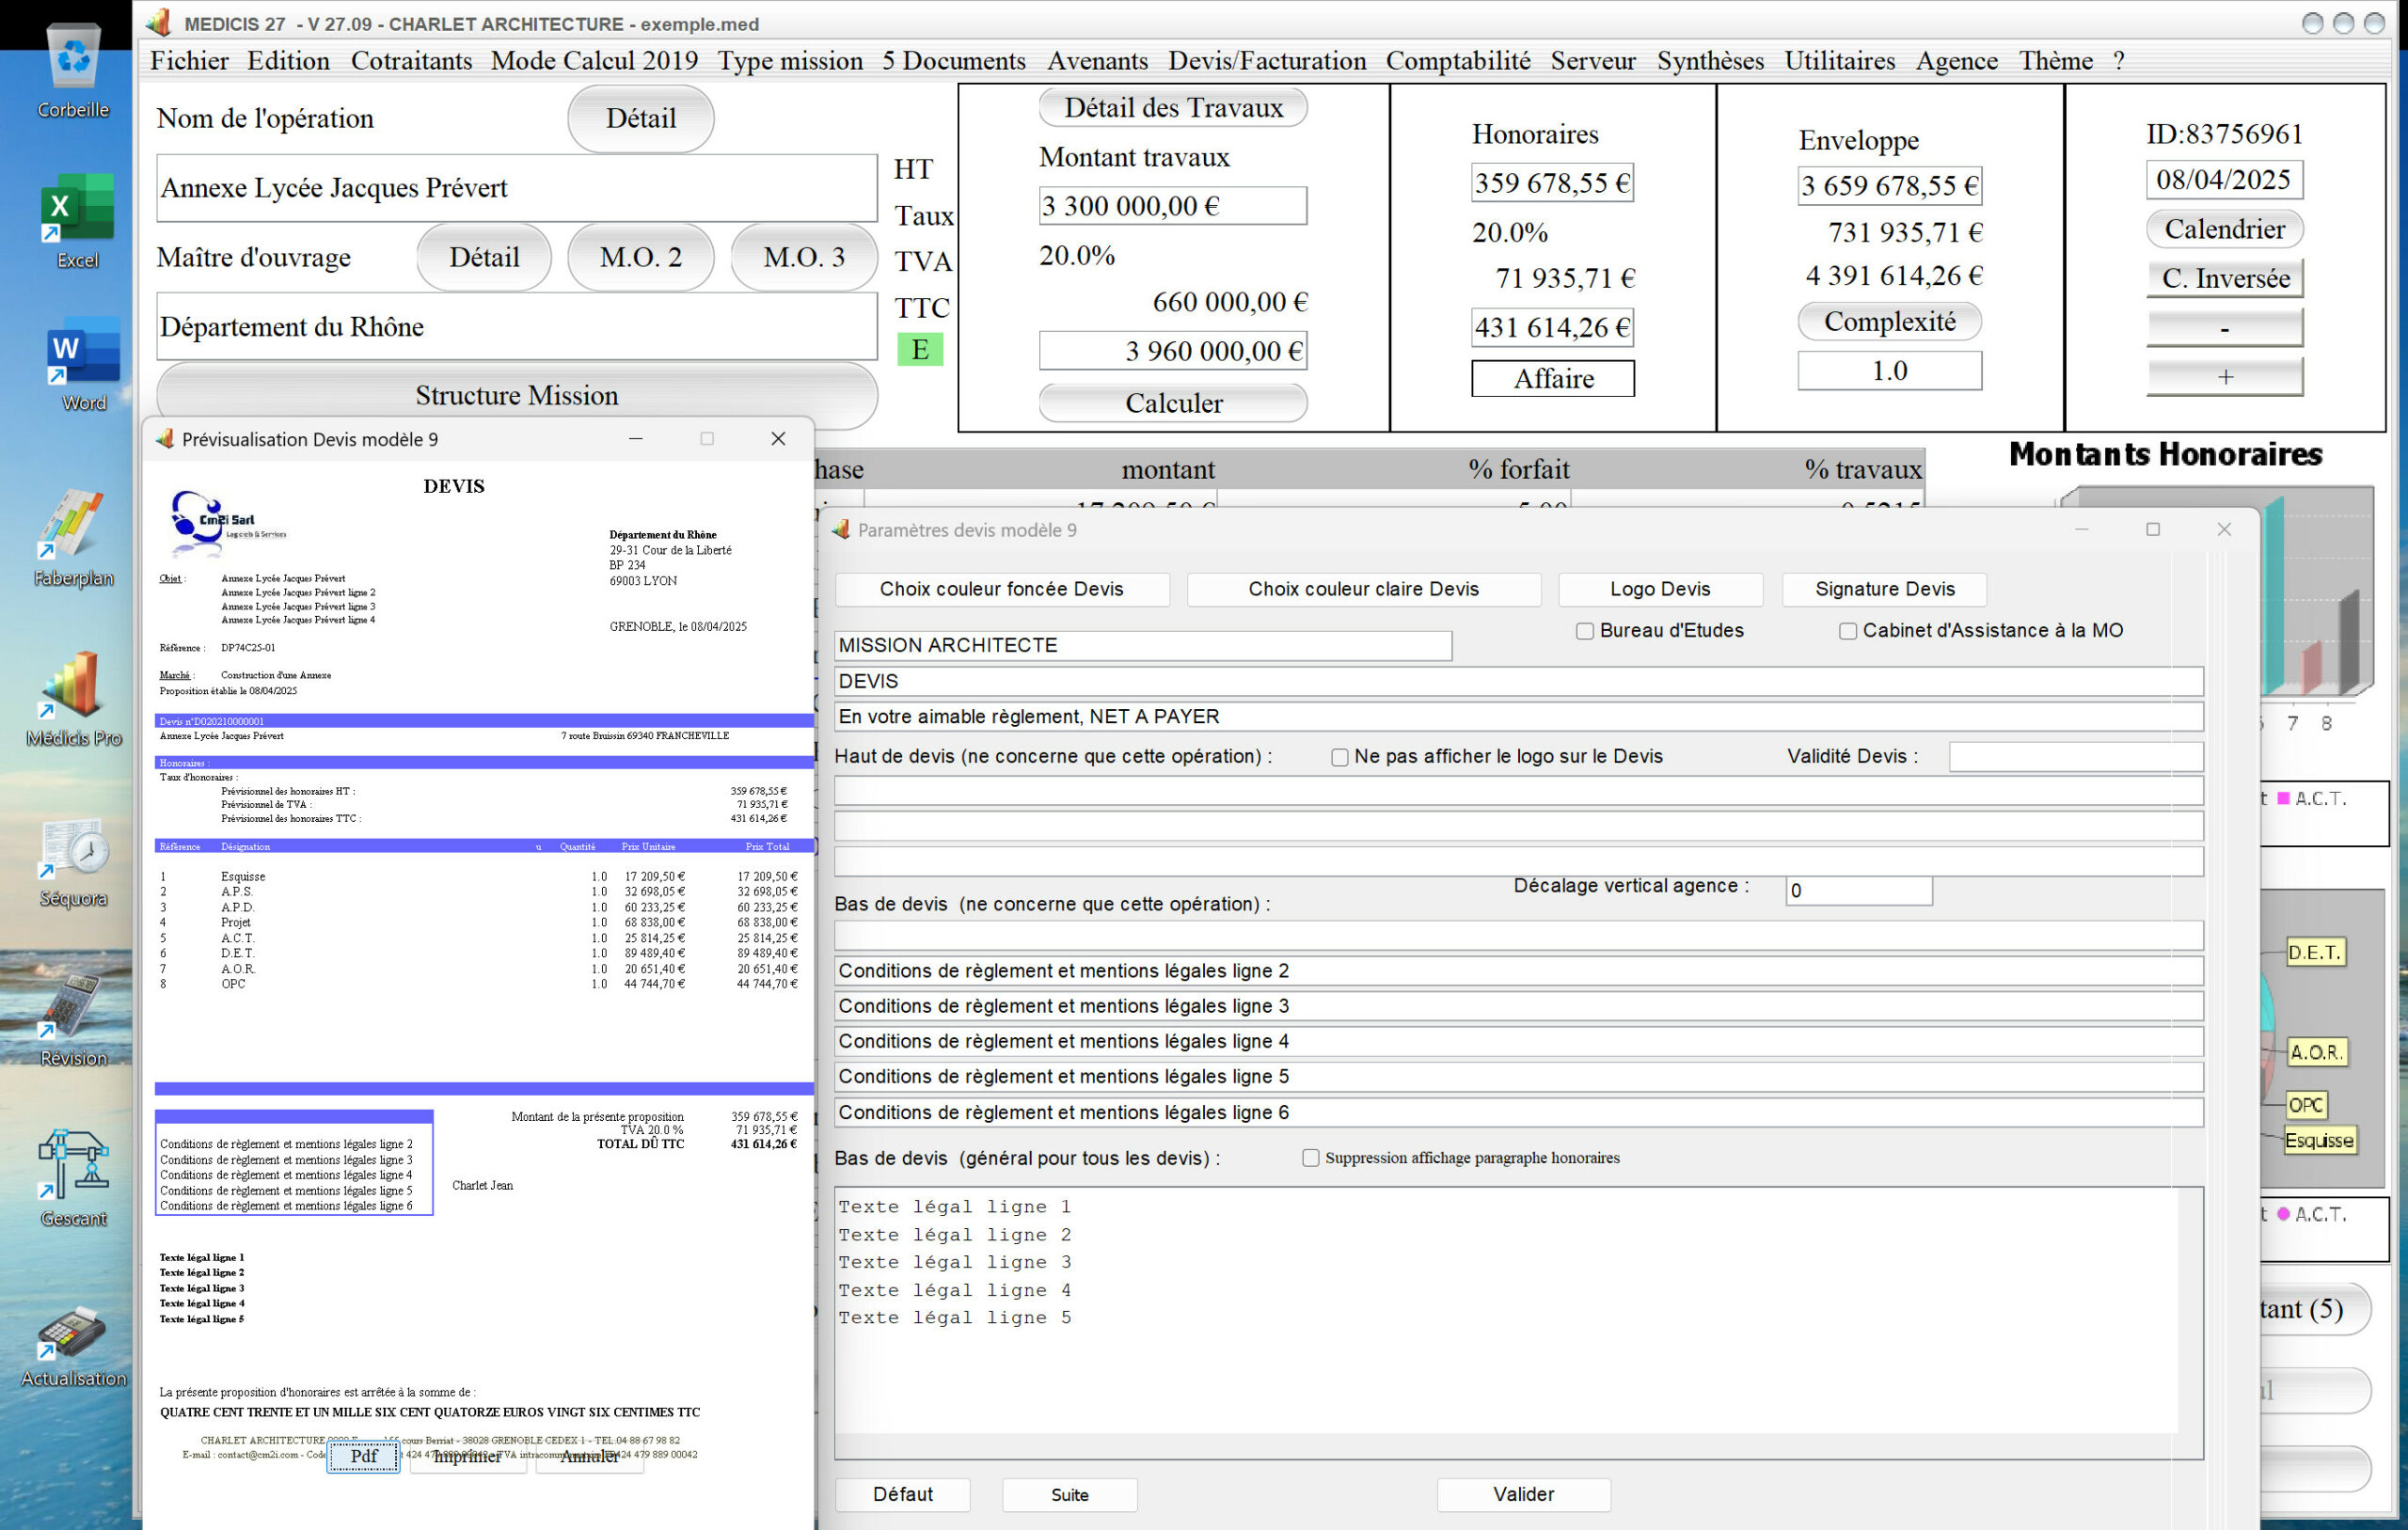Click Choix couleur foncée Devis button
Screen dimensions: 2408x1530
tap(1001, 589)
